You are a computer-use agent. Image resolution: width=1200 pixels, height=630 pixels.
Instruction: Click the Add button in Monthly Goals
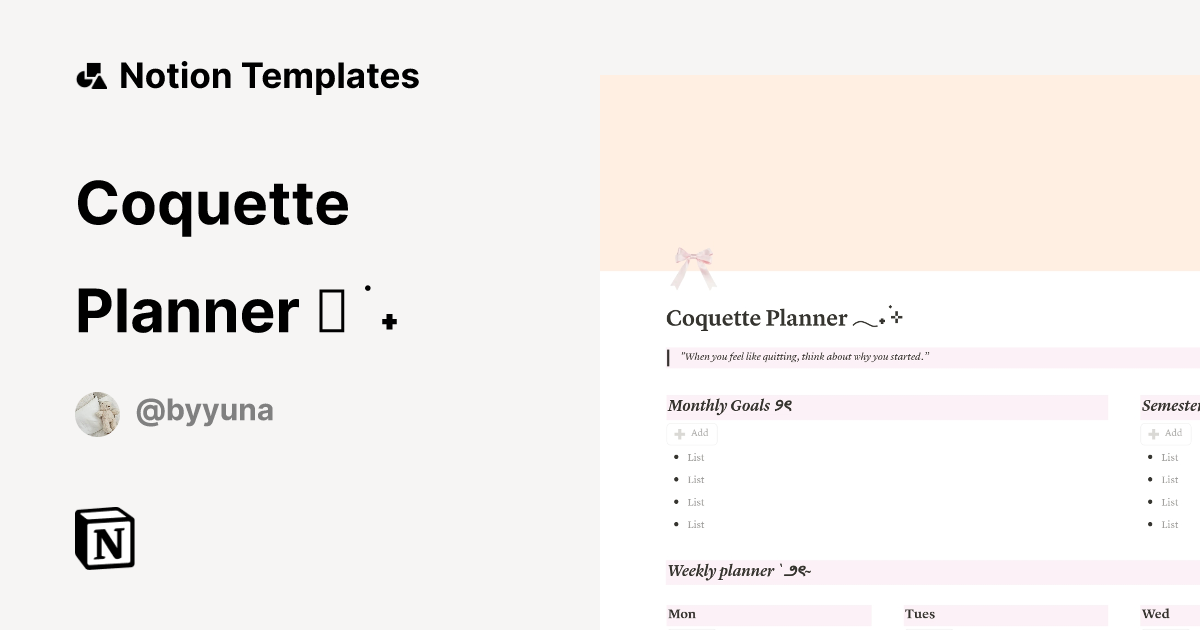pyautogui.click(x=691, y=433)
